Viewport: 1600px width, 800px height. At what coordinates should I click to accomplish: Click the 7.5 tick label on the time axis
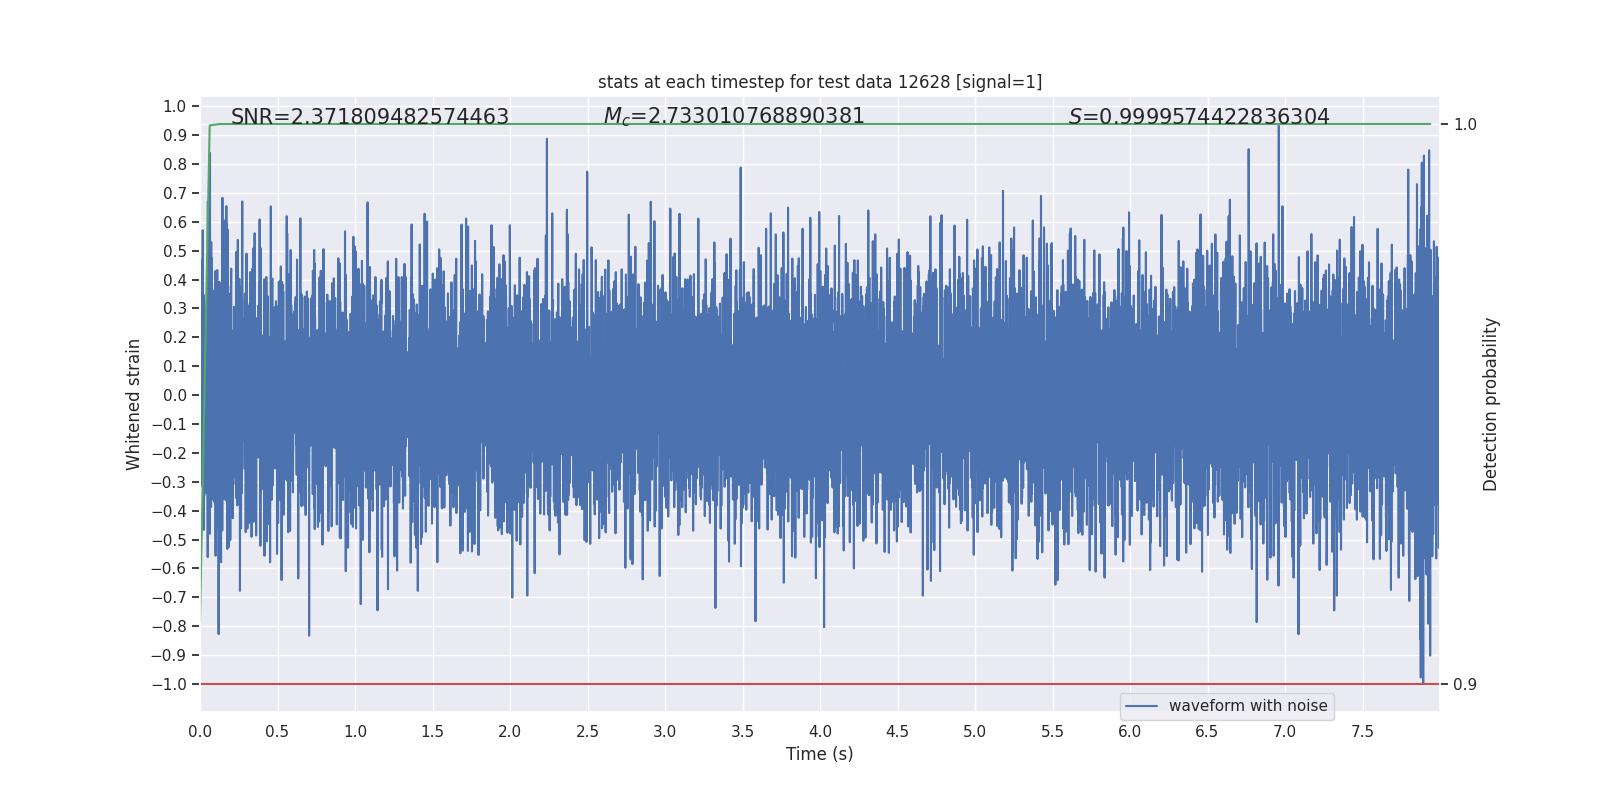click(x=1362, y=732)
